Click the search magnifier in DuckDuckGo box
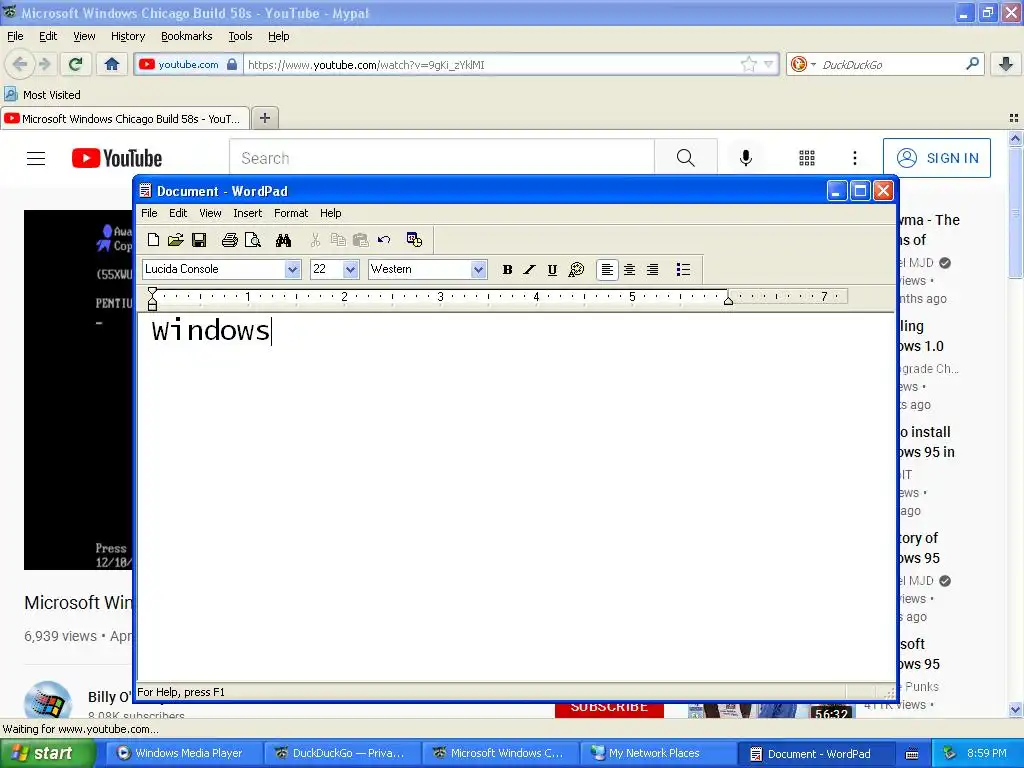 [x=972, y=64]
